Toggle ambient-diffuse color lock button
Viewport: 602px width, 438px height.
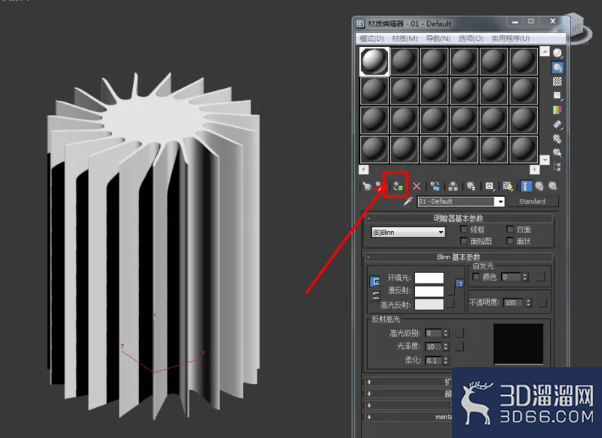point(375,281)
